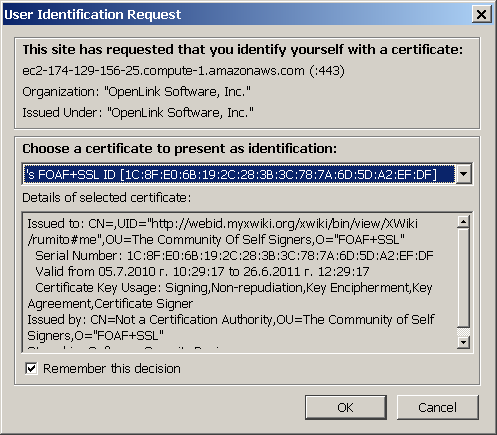Click the scrollbar track below the thumb

pyautogui.click(x=463, y=332)
